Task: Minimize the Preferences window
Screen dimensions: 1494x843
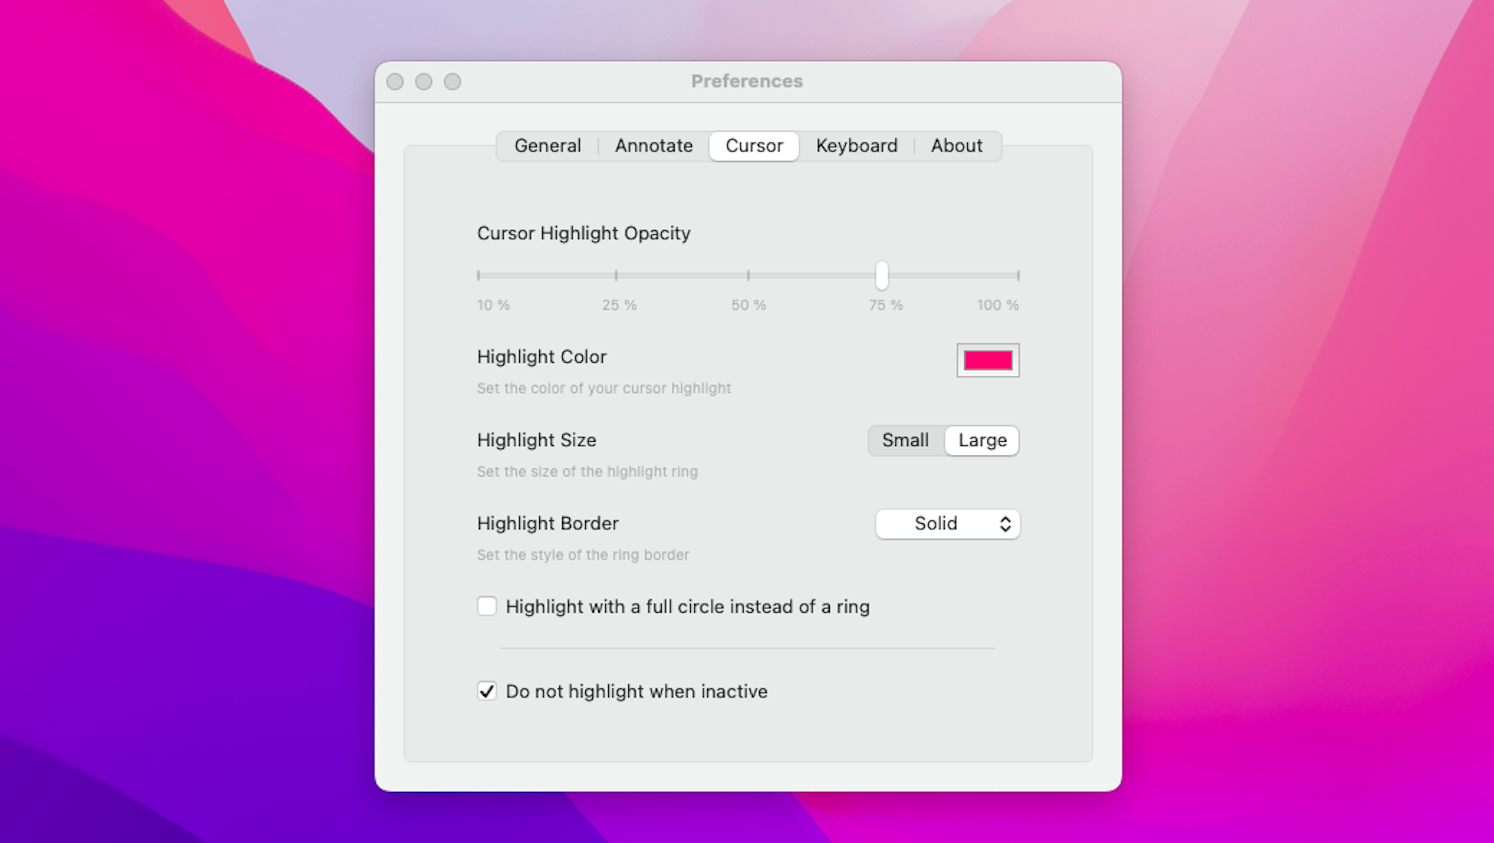Action: (424, 81)
